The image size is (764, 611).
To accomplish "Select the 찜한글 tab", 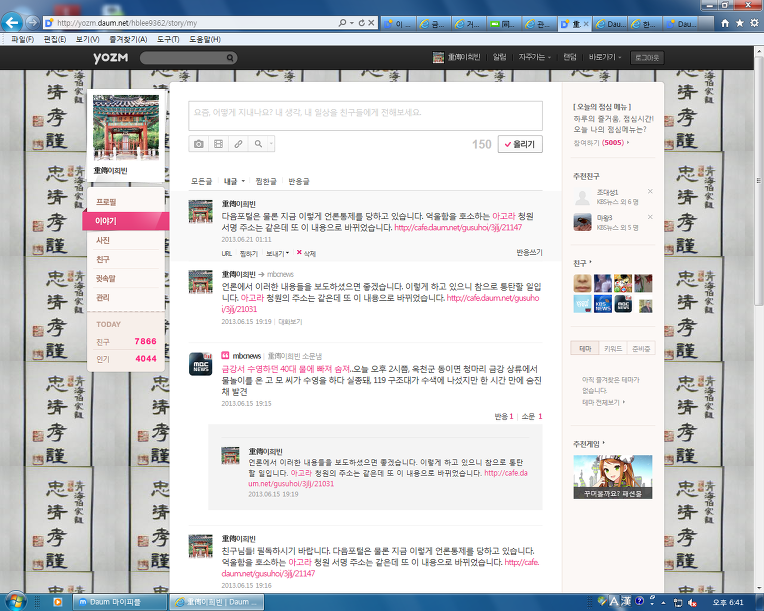I will 266,181.
